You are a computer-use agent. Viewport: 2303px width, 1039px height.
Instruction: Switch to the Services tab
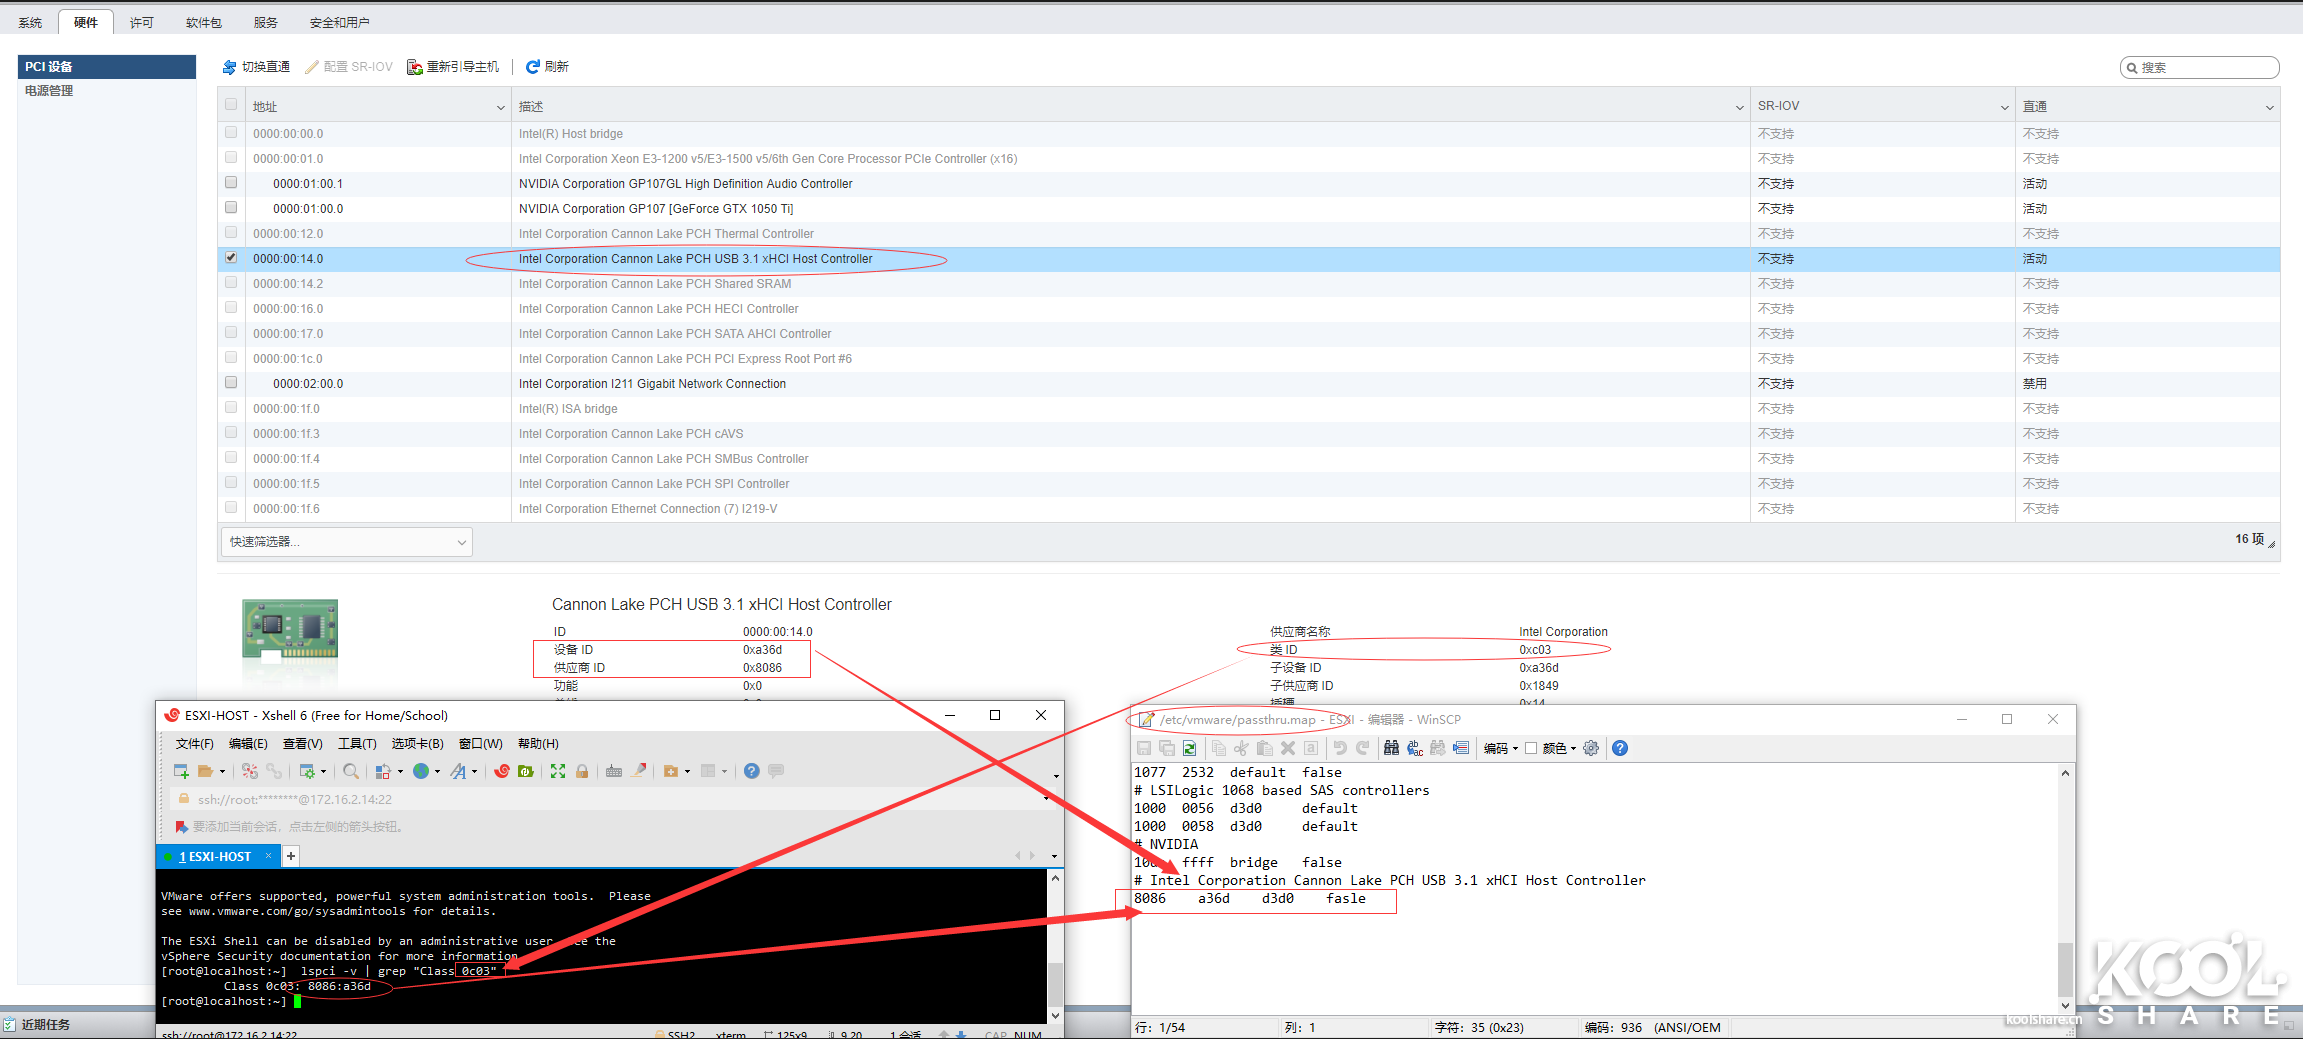[266, 22]
